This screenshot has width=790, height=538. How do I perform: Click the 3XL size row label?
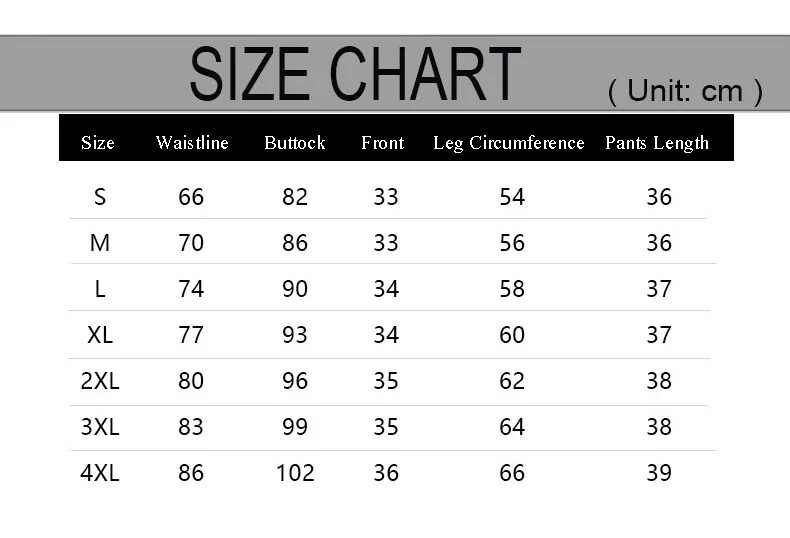click(100, 427)
